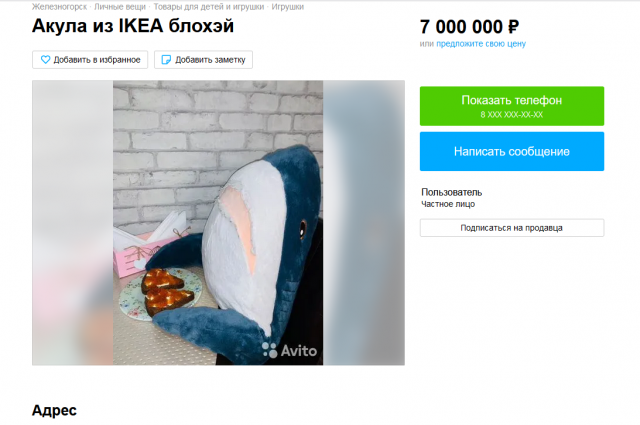Click the Avito watermark logo on photo
The image size is (640, 425).
point(289,350)
